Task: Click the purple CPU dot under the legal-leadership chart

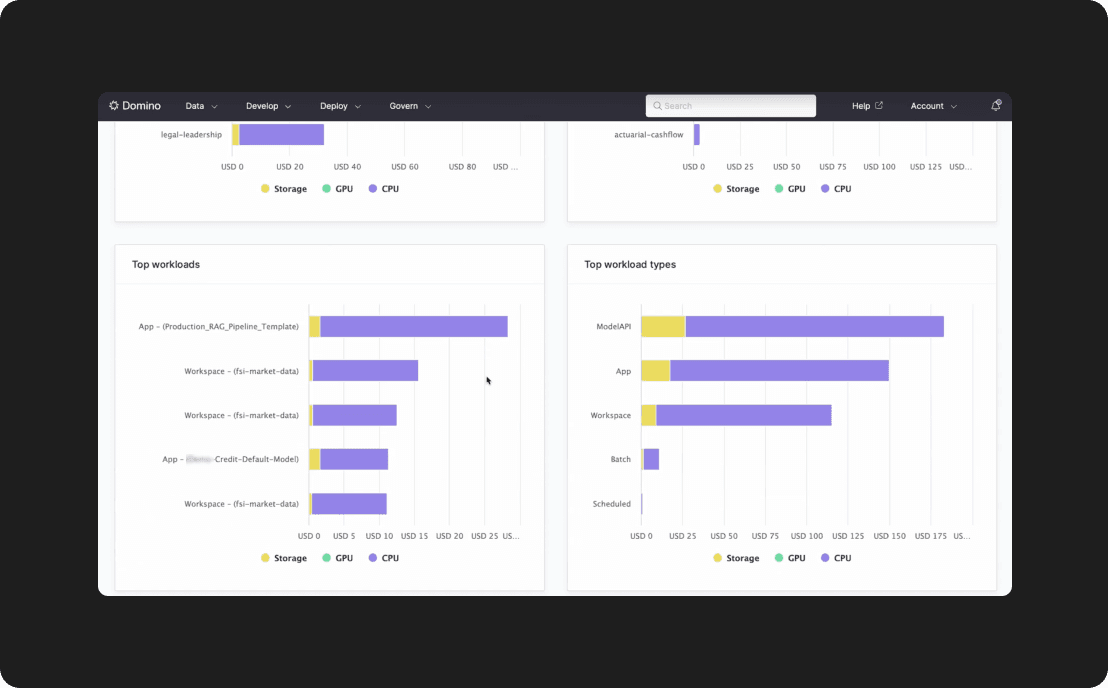Action: (373, 189)
